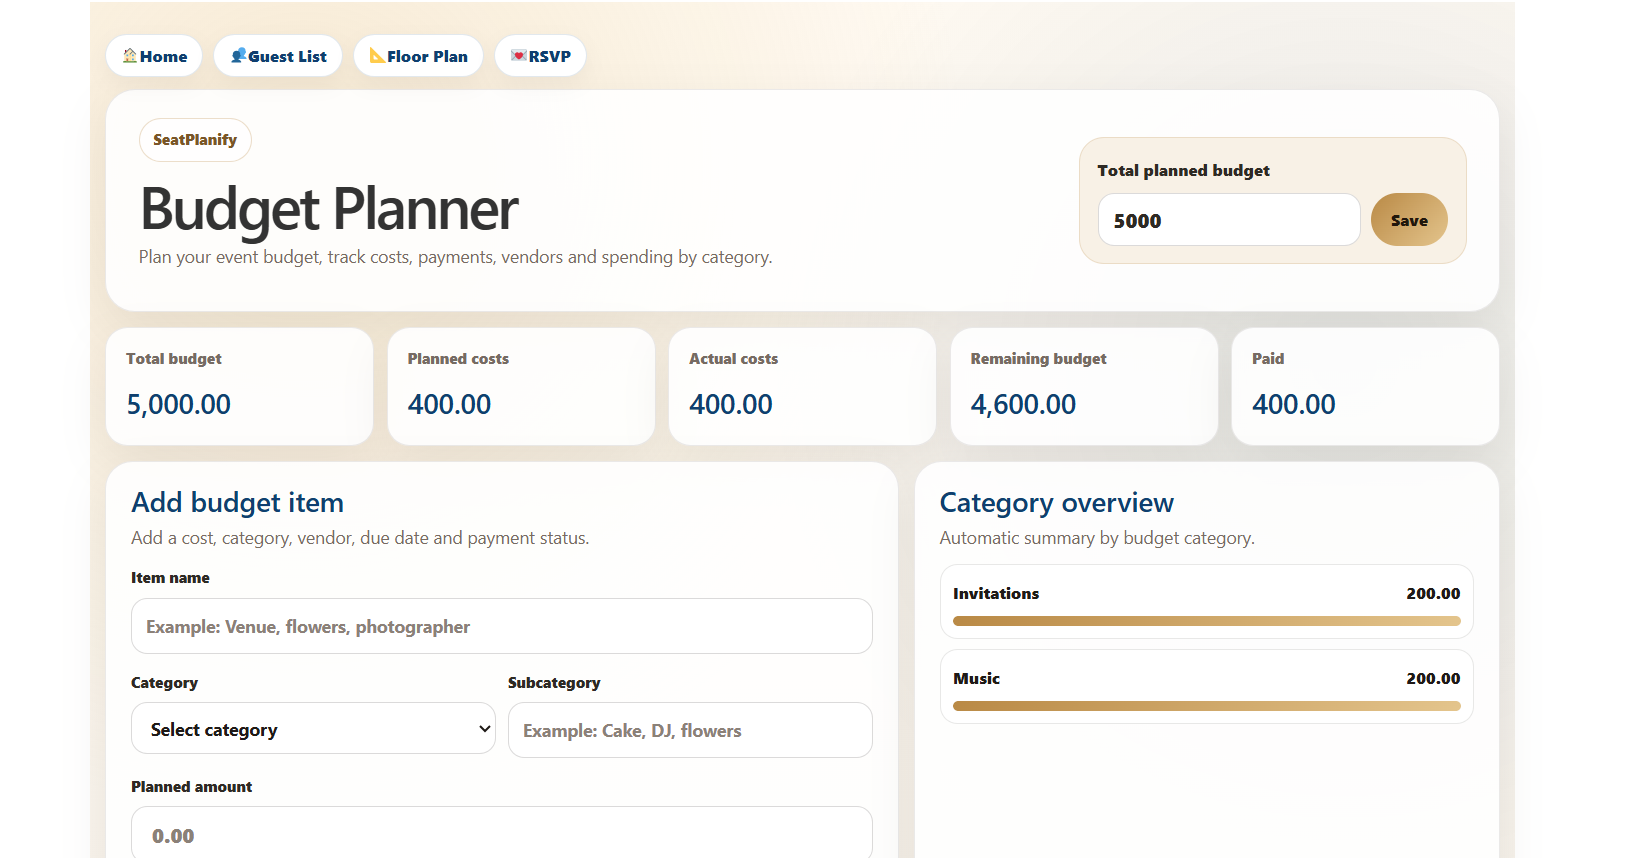The height and width of the screenshot is (858, 1643).
Task: Select the Remaining budget summary card
Action: click(1084, 386)
